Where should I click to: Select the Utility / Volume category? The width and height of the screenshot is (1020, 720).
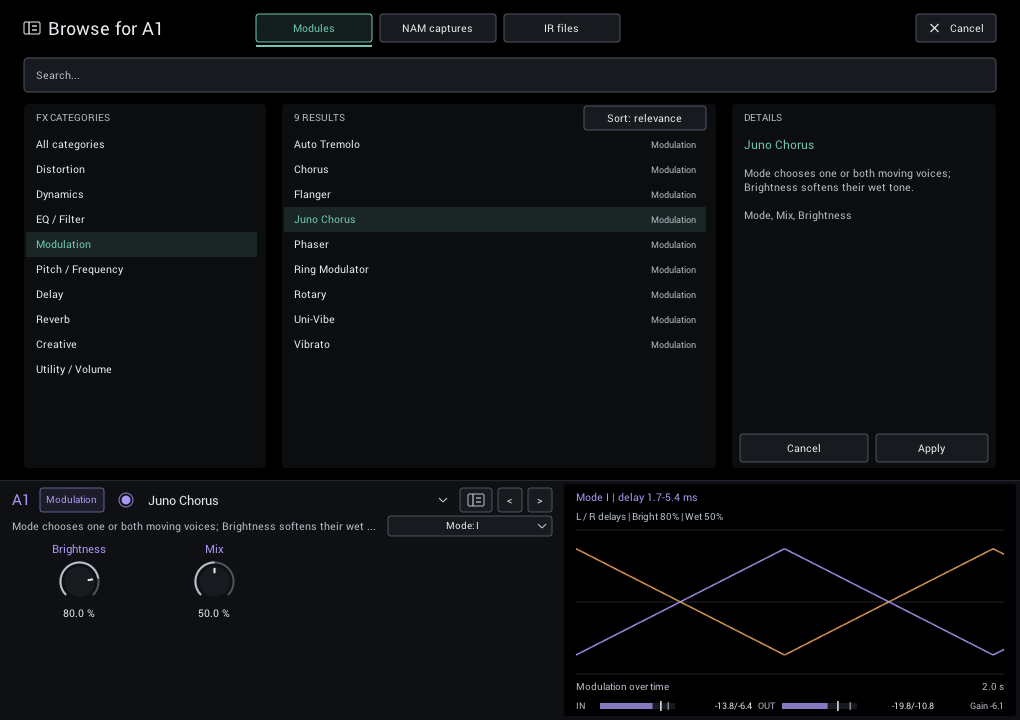141,369
